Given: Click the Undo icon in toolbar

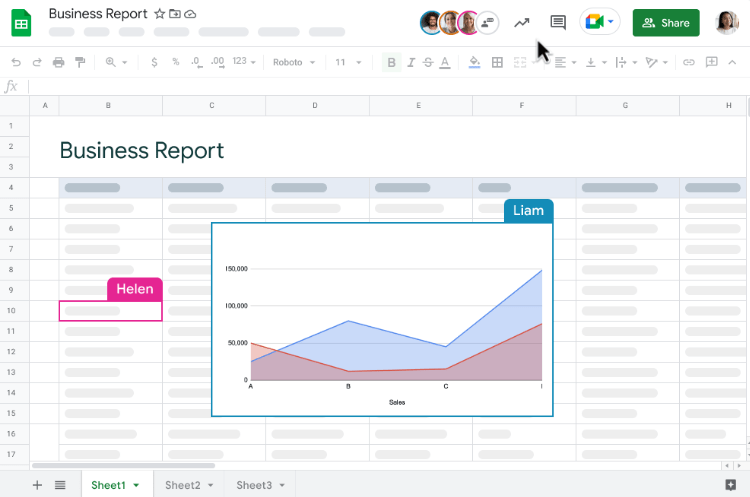Looking at the screenshot, I should click(16, 62).
